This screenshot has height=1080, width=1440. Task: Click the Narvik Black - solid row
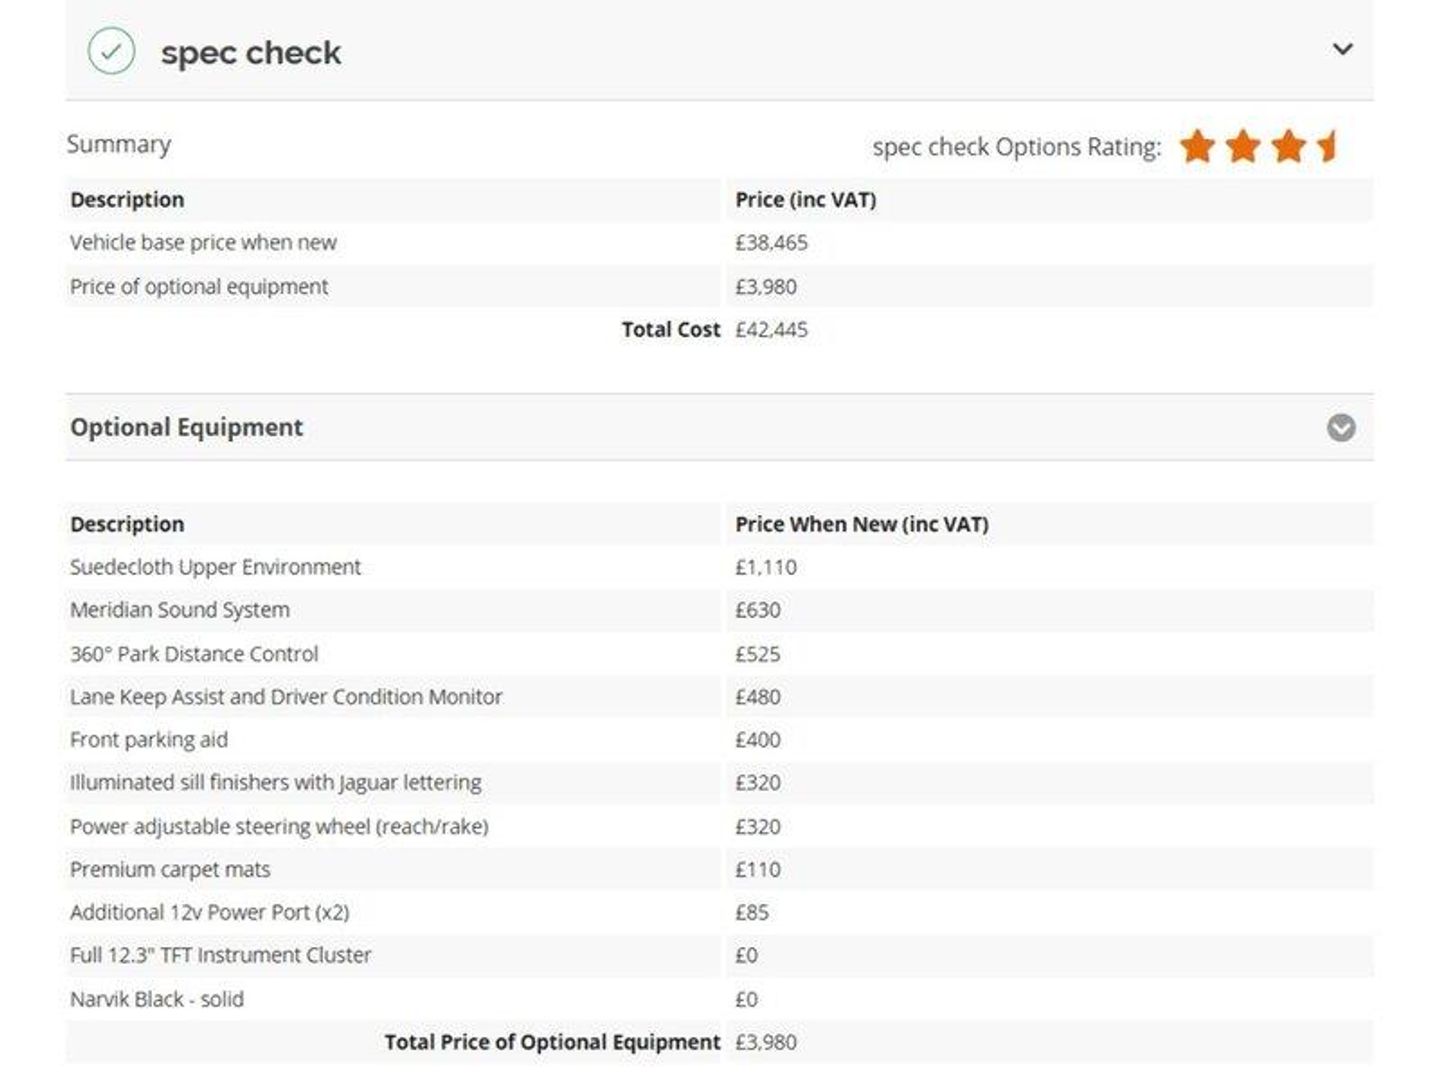coord(157,999)
